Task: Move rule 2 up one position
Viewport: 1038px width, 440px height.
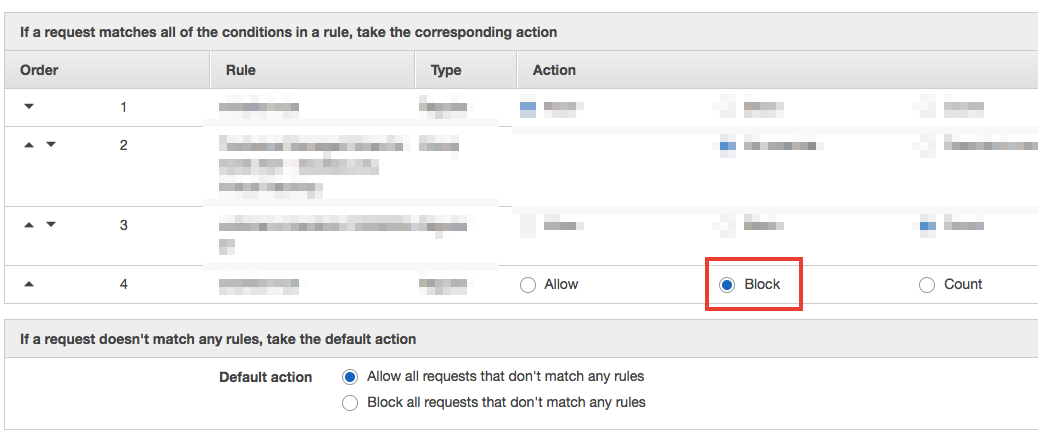Action: point(28,145)
